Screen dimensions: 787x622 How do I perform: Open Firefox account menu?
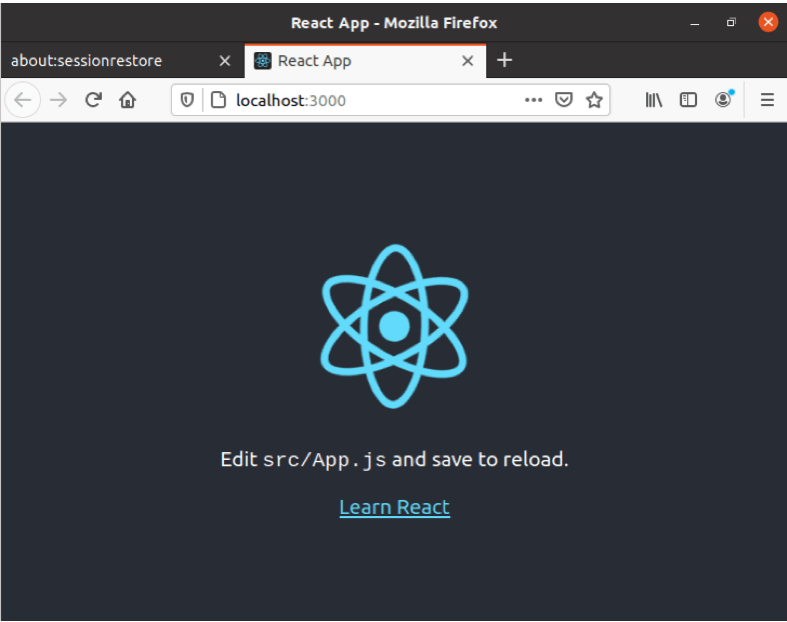point(723,100)
